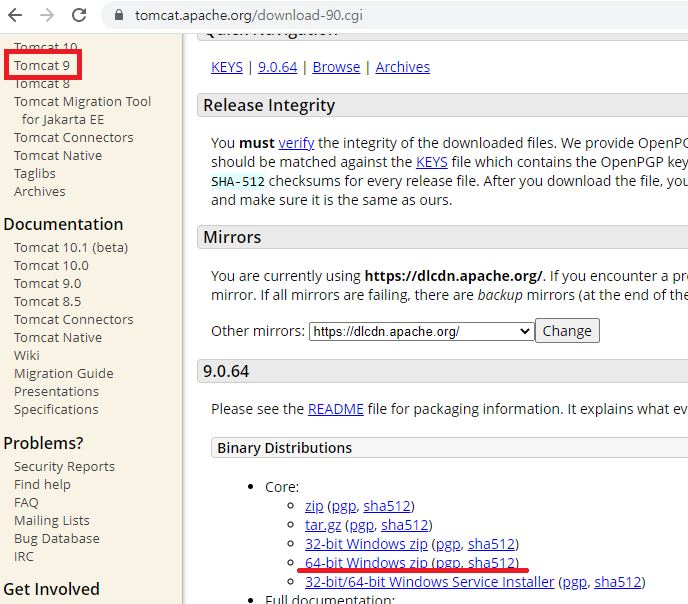Click the Binary Distributions heading
This screenshot has width=688, height=604.
(284, 448)
